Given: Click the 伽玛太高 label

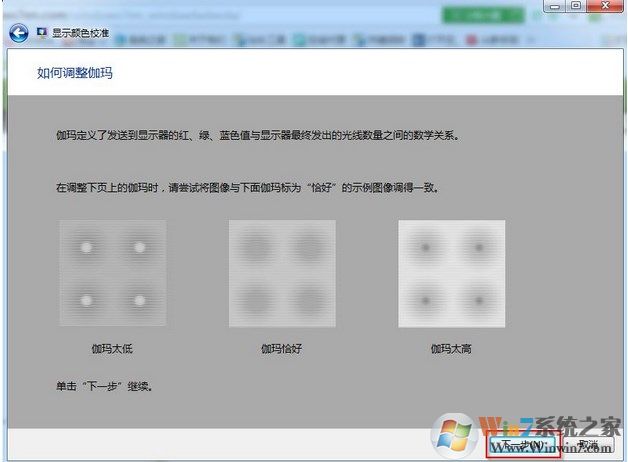Looking at the screenshot, I should click(x=451, y=349).
